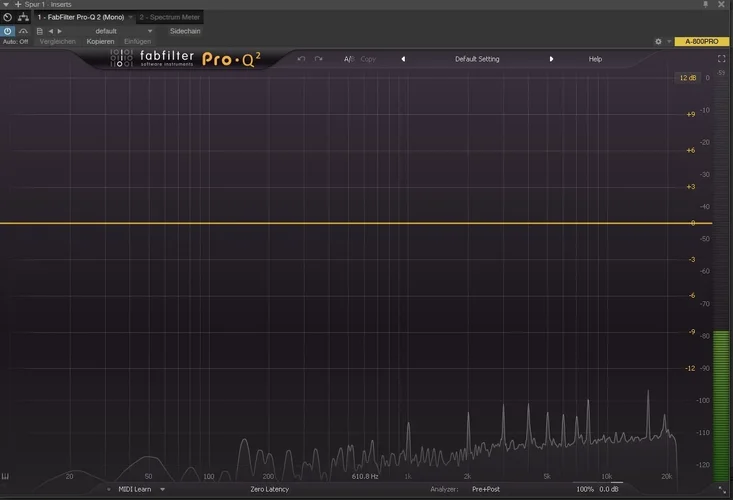Open the dropdown arrow beside the Pro-Q 2 tab
This screenshot has width=733, height=500.
pyautogui.click(x=130, y=17)
